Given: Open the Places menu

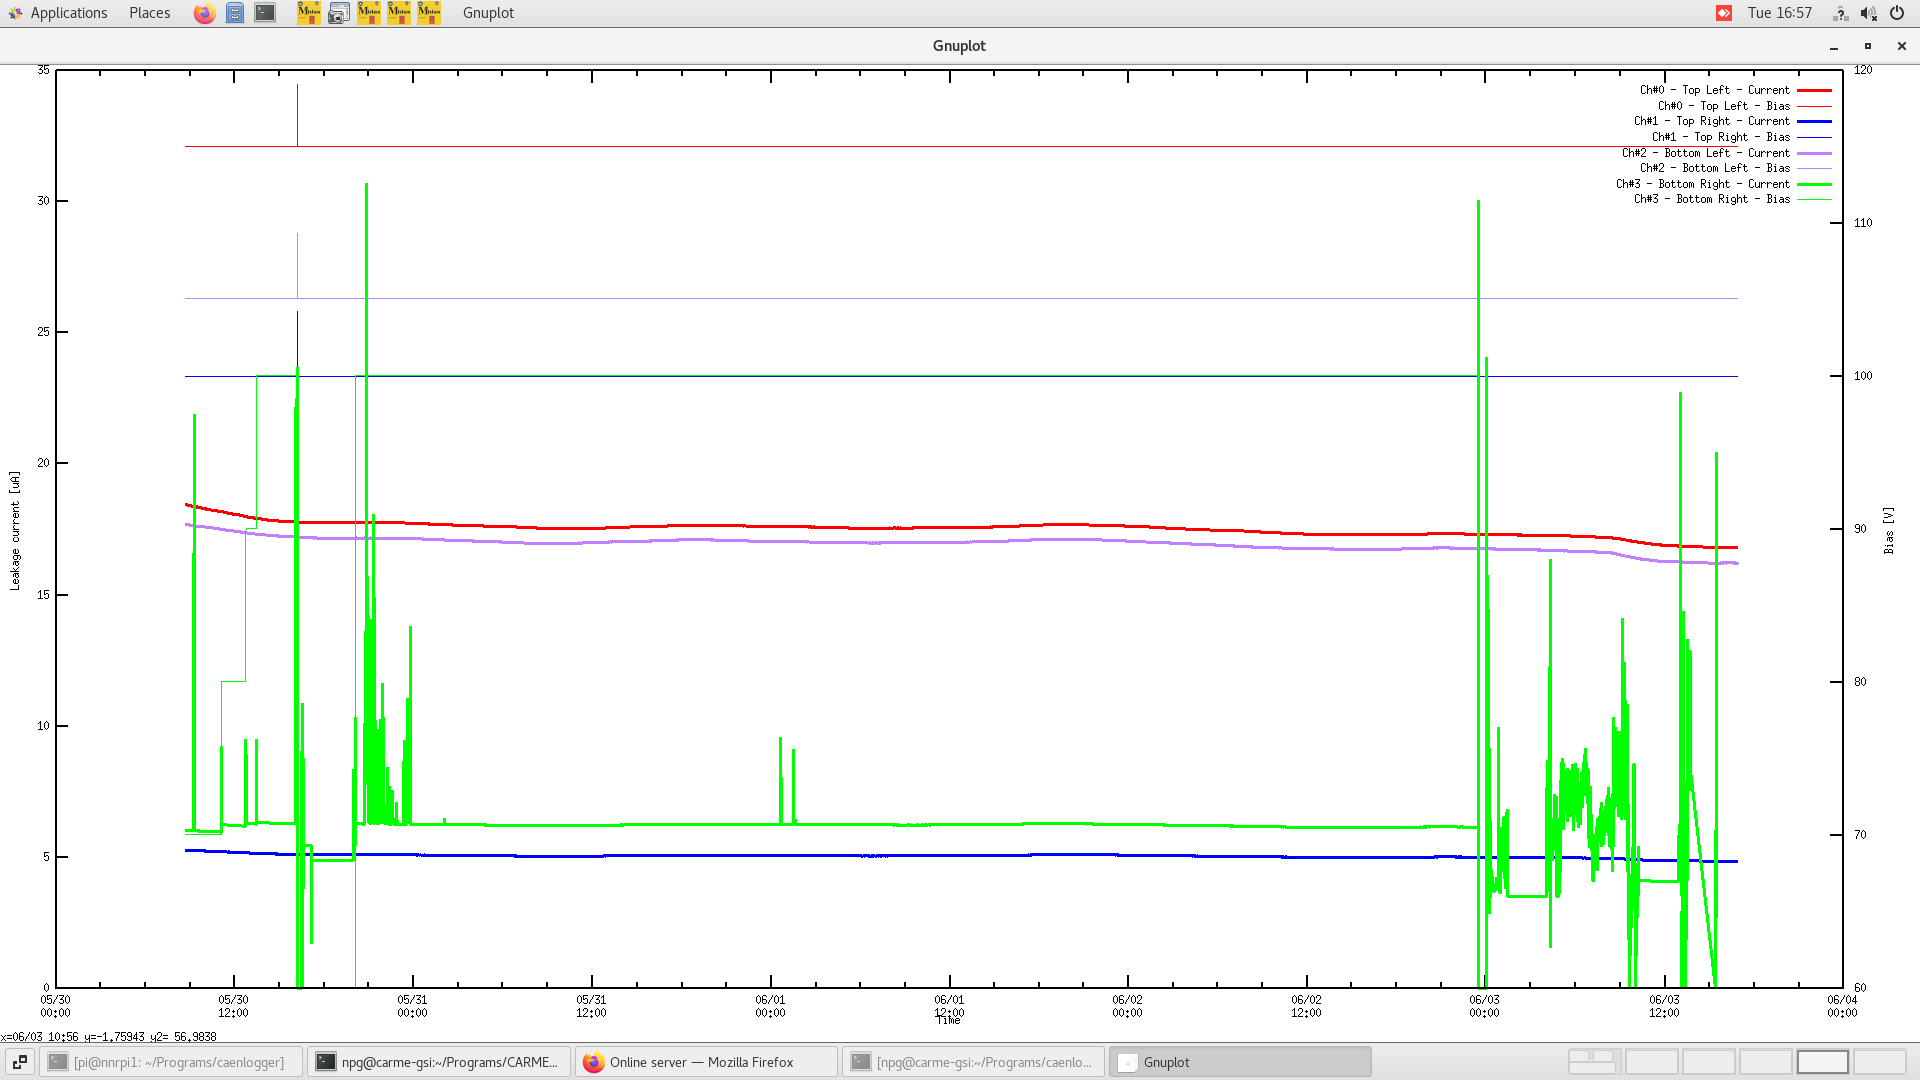Looking at the screenshot, I should tap(148, 13).
